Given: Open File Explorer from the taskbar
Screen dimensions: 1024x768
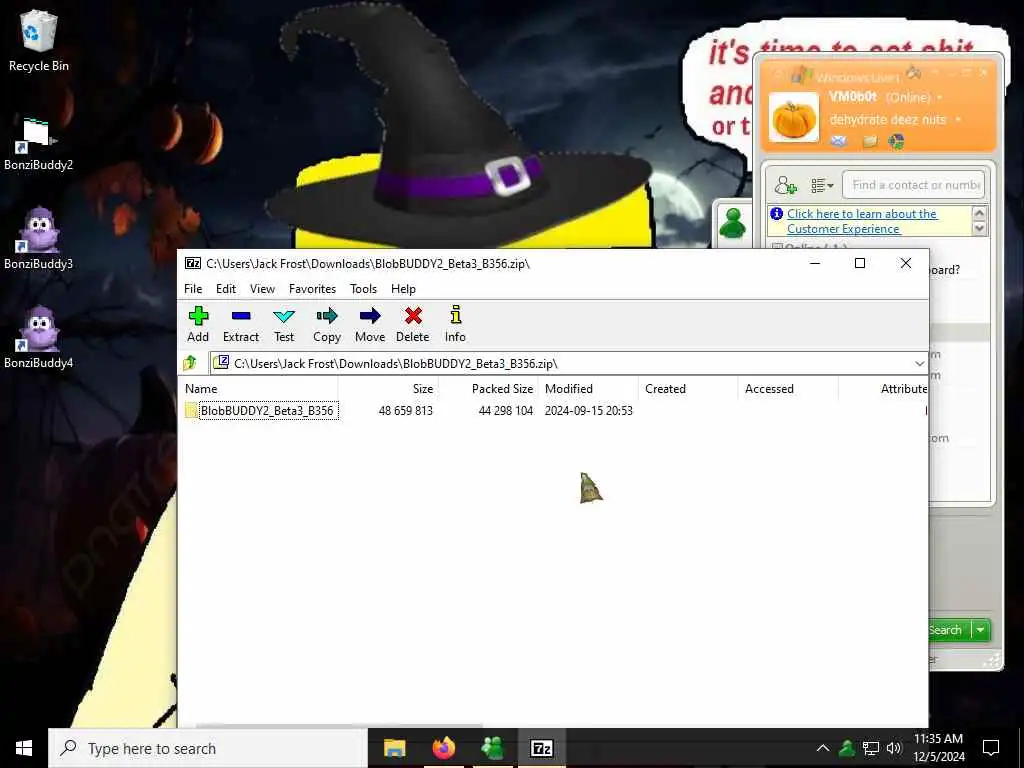Looking at the screenshot, I should (394, 748).
